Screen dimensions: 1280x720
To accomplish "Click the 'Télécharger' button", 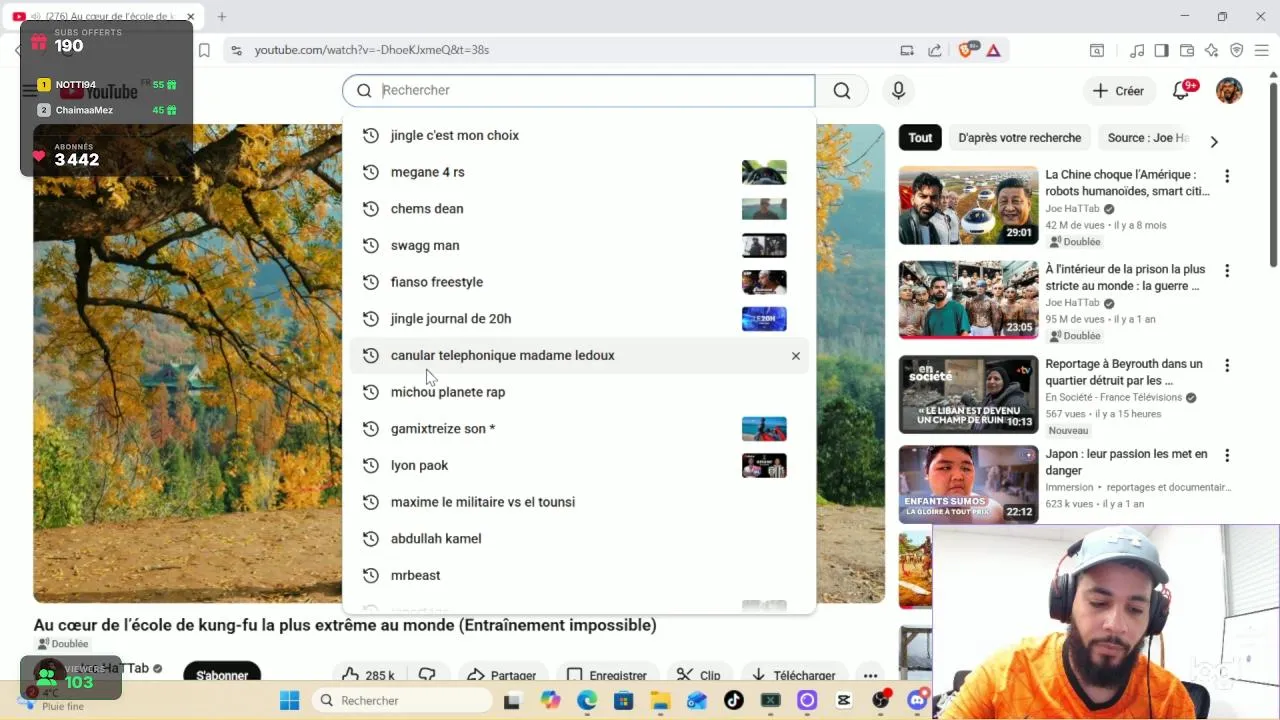I will [x=794, y=675].
